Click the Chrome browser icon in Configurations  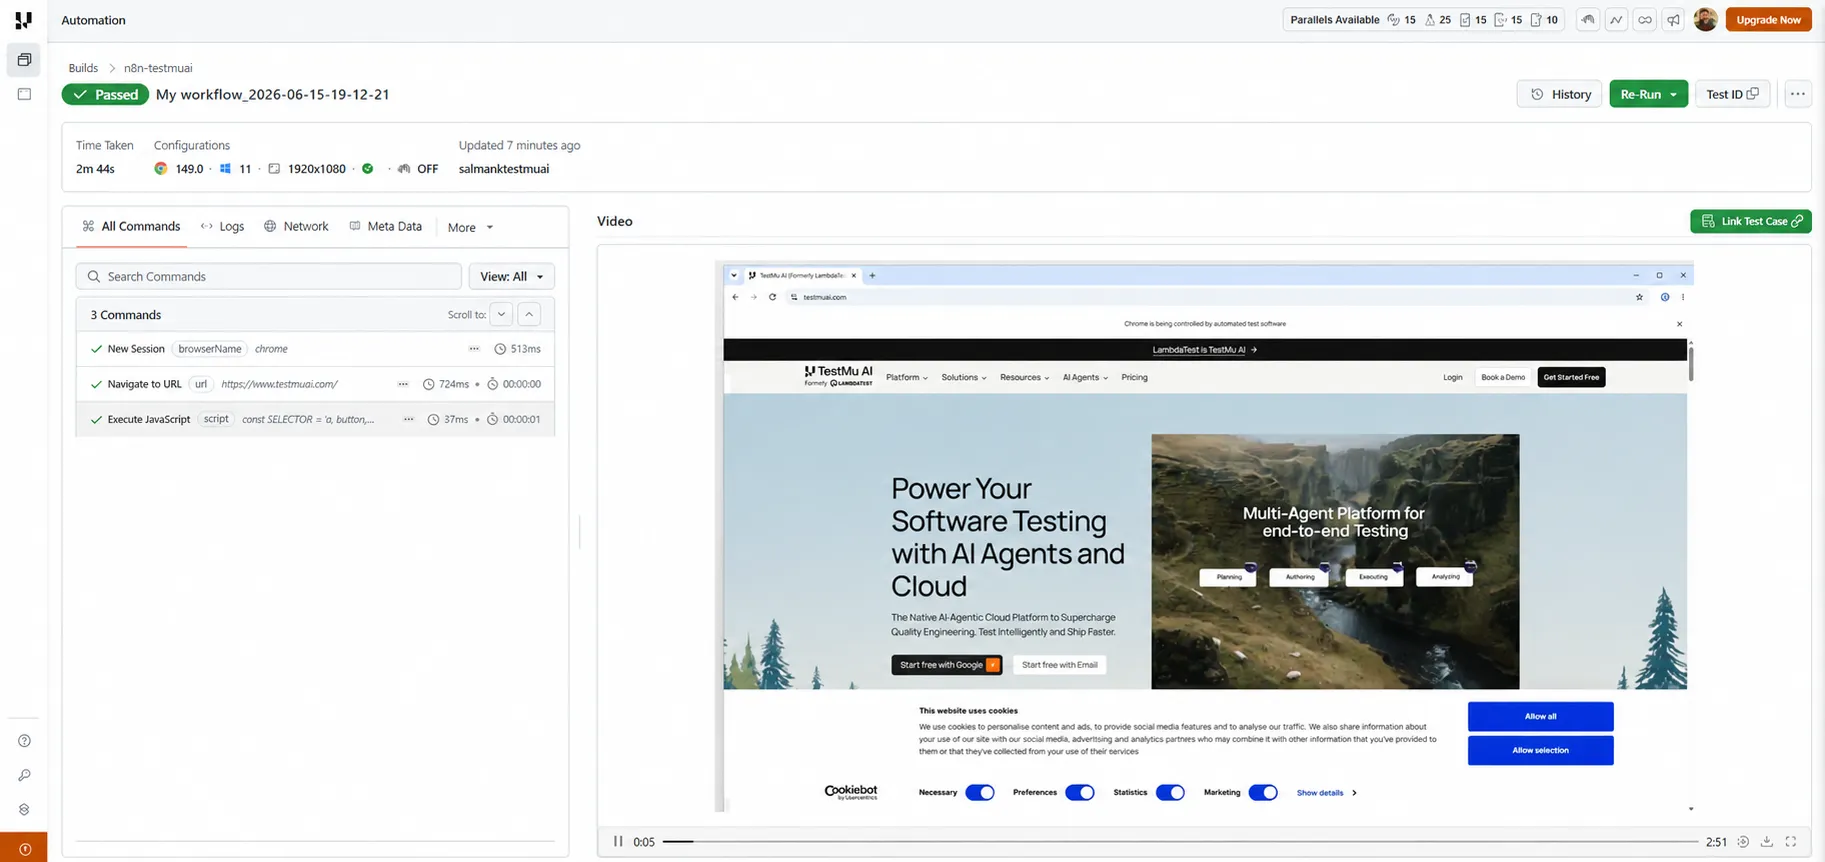(x=161, y=169)
